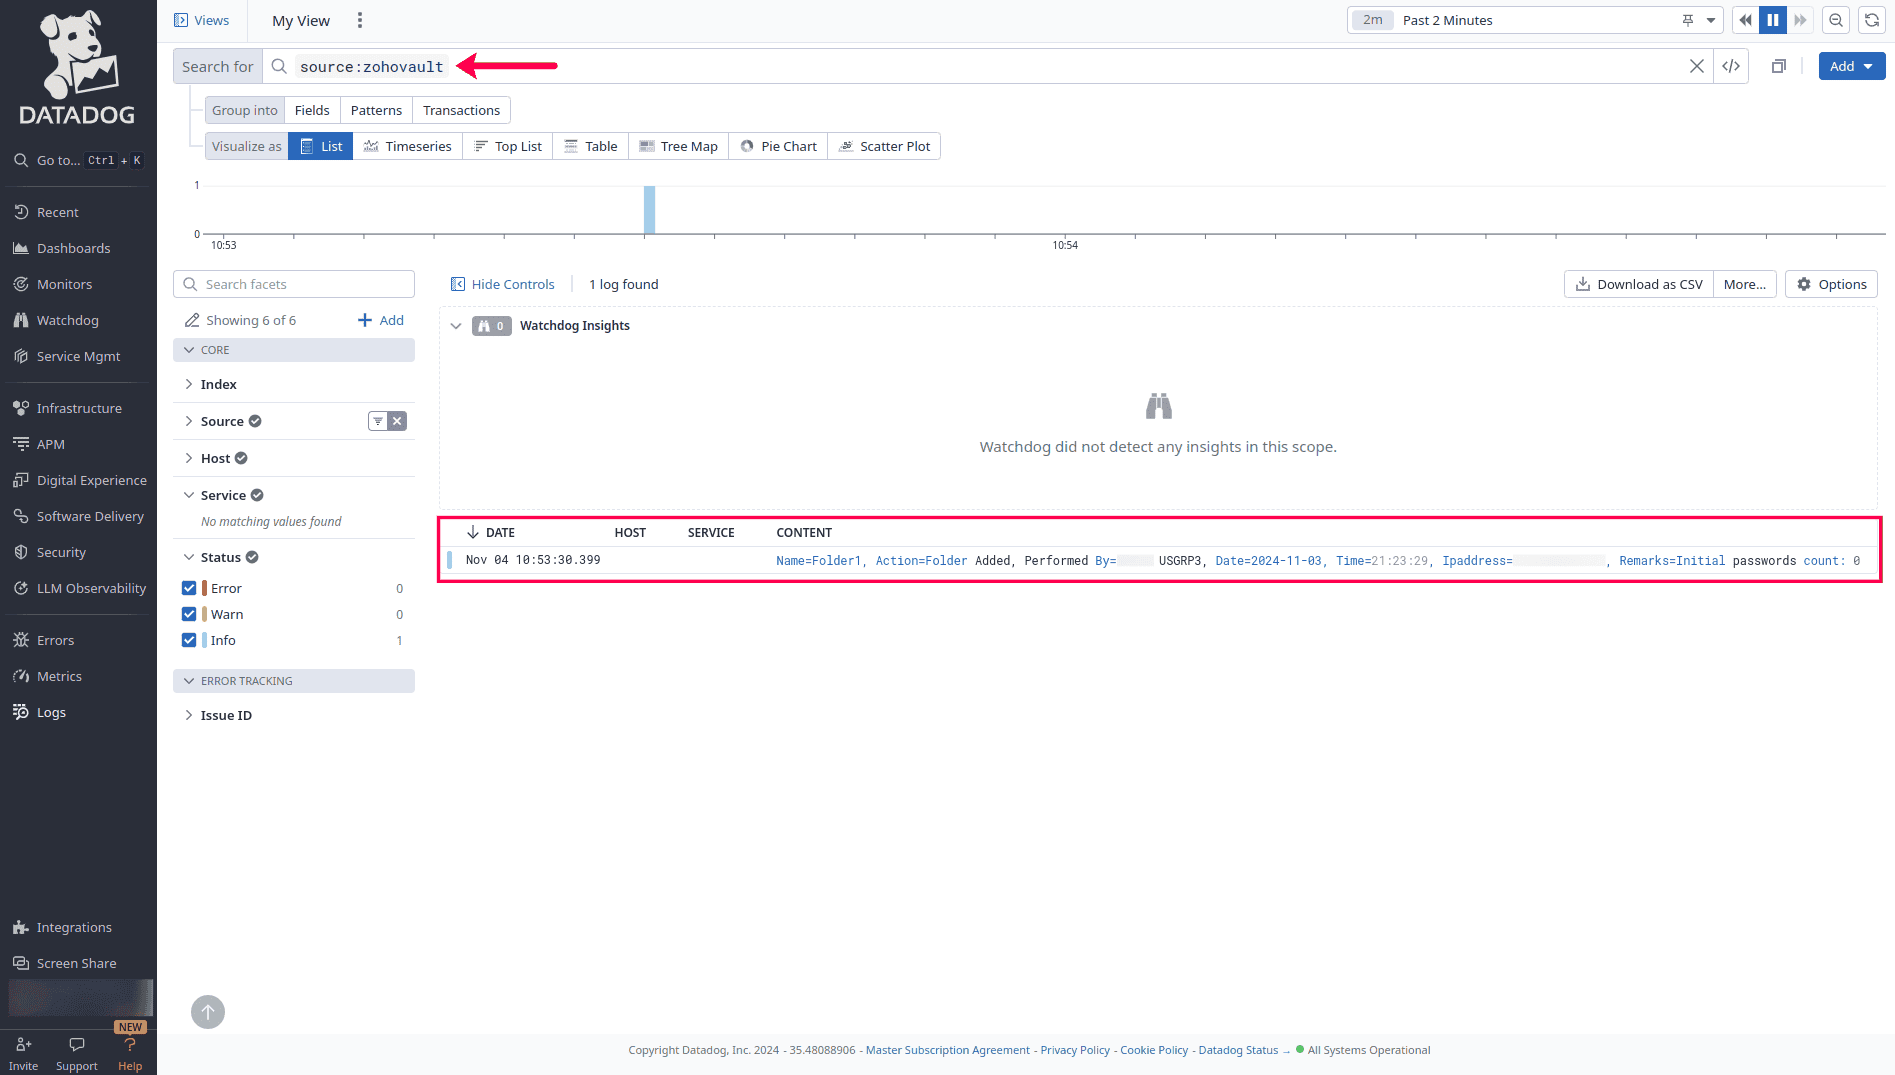This screenshot has height=1075, width=1895.
Task: Start Screen Share
Action: pyautogui.click(x=76, y=963)
